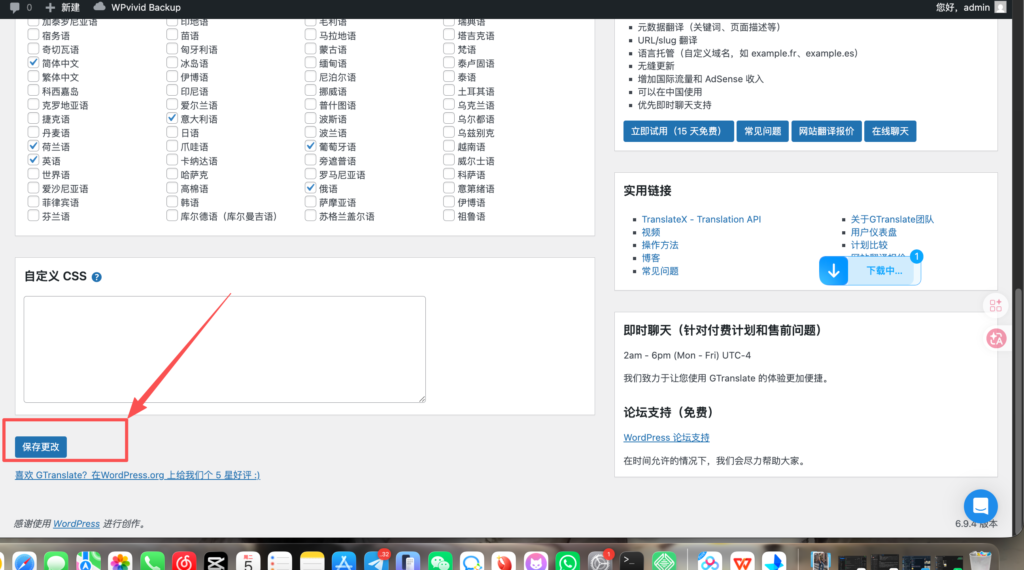Uncheck the 英语 checkbox
The height and width of the screenshot is (570, 1024).
pyautogui.click(x=33, y=160)
